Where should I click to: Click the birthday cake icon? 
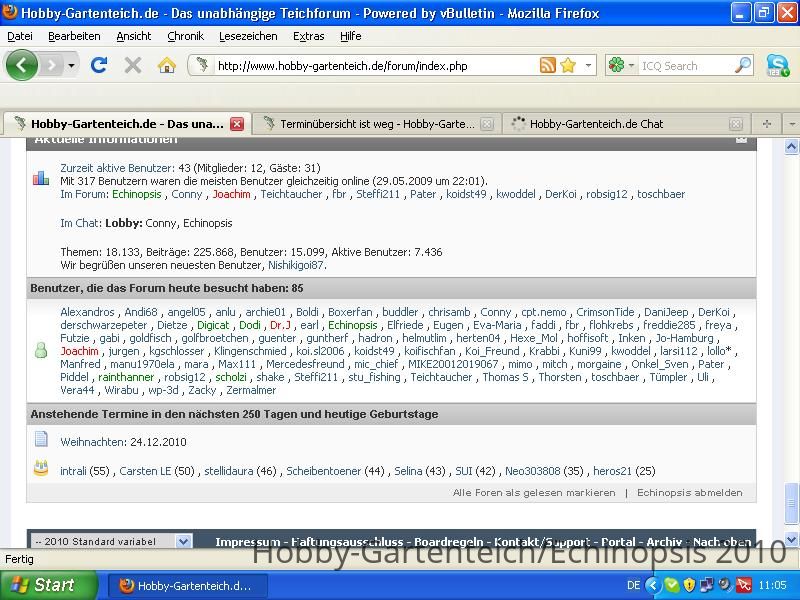click(41, 468)
